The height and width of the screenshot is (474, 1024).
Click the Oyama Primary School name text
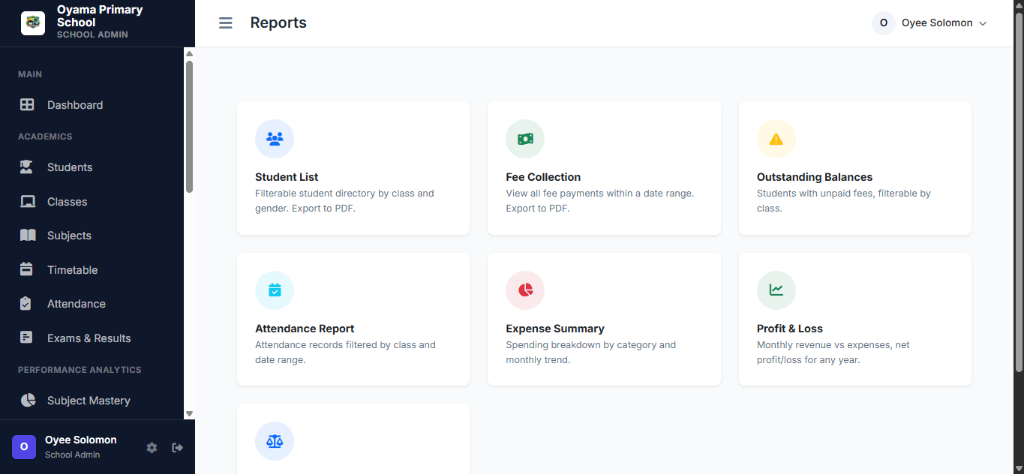[100, 16]
